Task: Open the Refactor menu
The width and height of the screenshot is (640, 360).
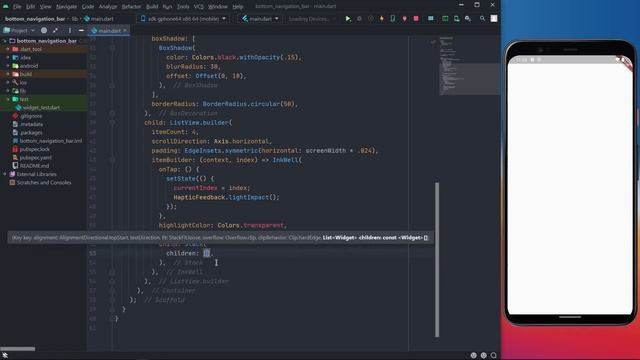Action: [x=131, y=7]
